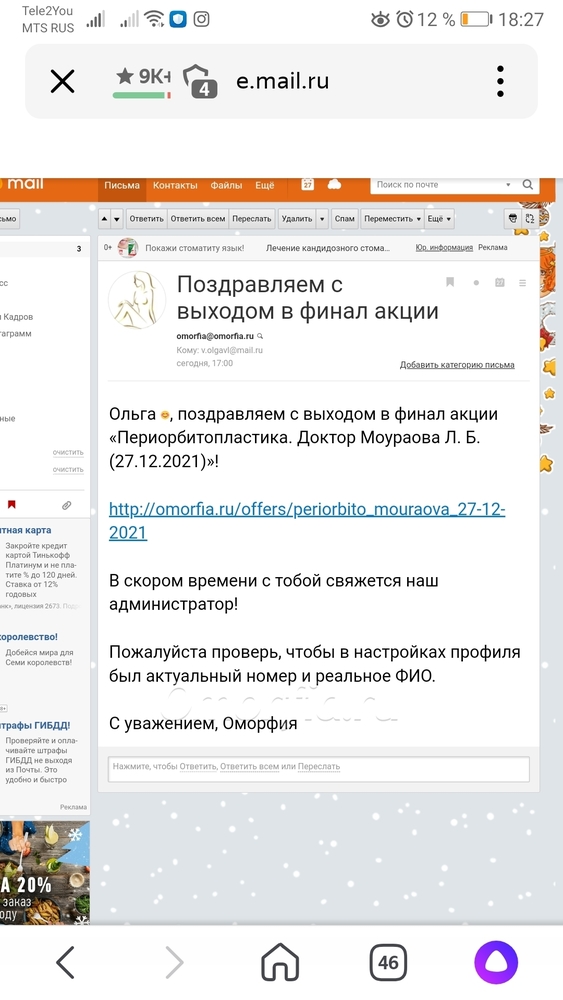This screenshot has width=563, height=1000.
Task: Open the toolbar Ещё dropdown
Action: point(439,219)
